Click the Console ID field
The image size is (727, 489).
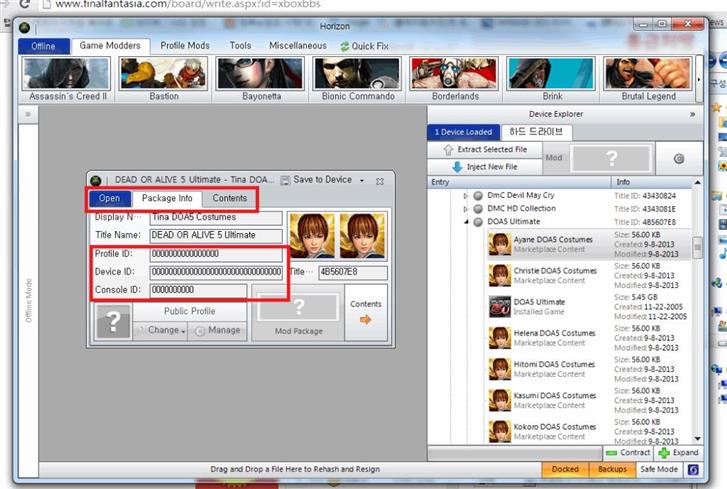pos(198,290)
